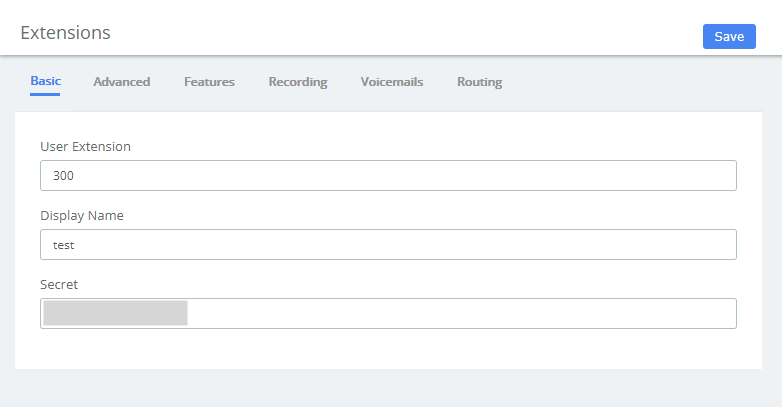Click the word test in Display Name
782x407 pixels.
(x=64, y=245)
